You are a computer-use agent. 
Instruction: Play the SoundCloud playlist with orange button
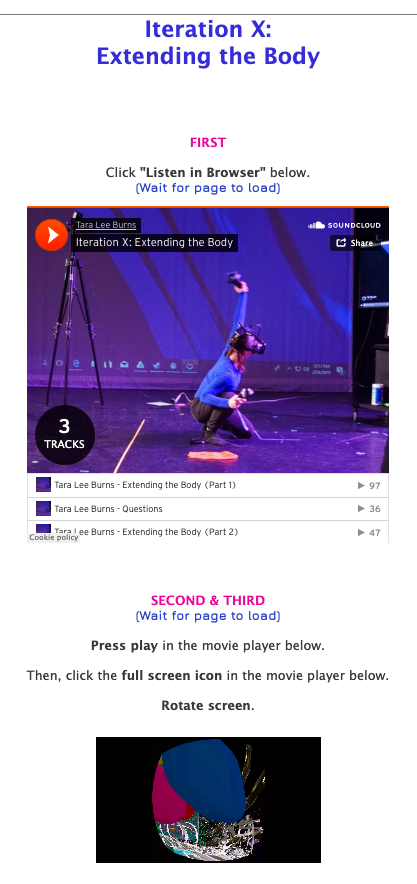[x=51, y=235]
